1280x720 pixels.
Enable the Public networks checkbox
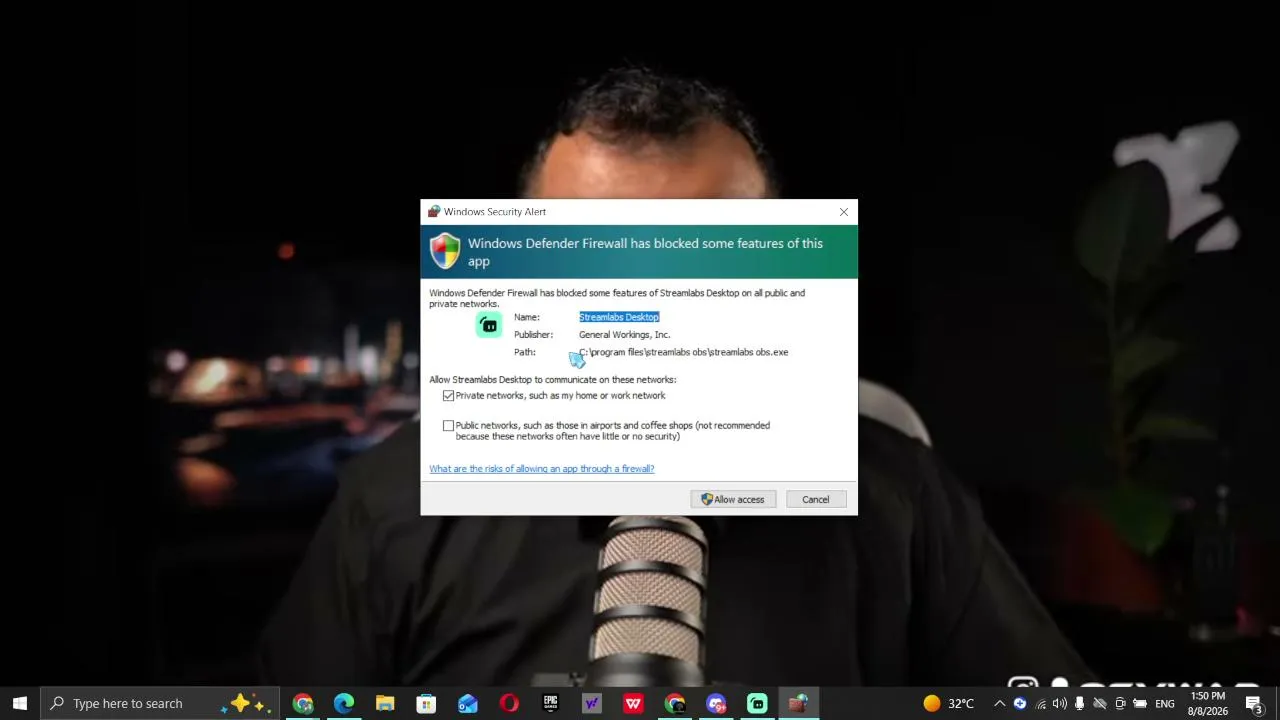[448, 426]
